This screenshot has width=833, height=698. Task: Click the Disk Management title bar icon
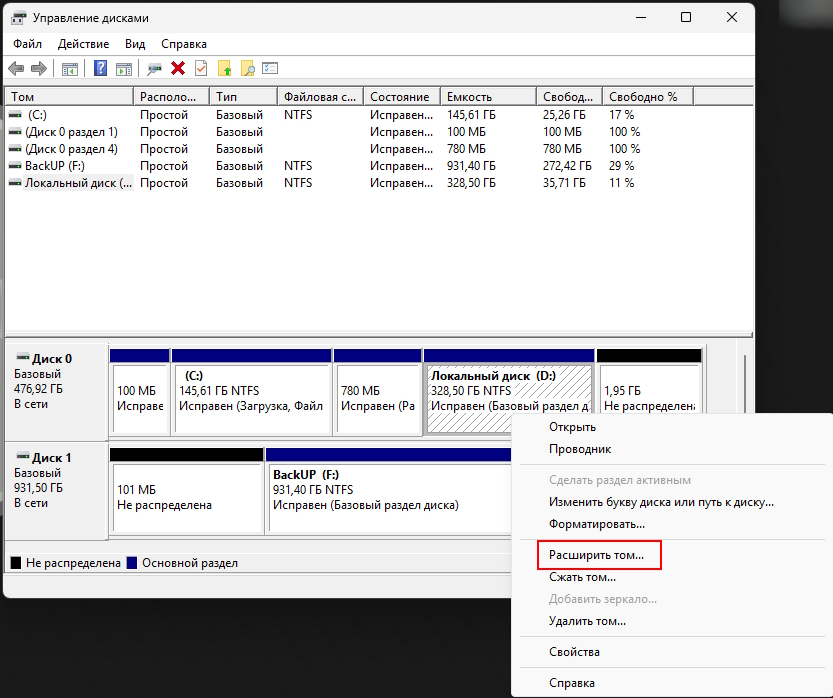tap(19, 18)
